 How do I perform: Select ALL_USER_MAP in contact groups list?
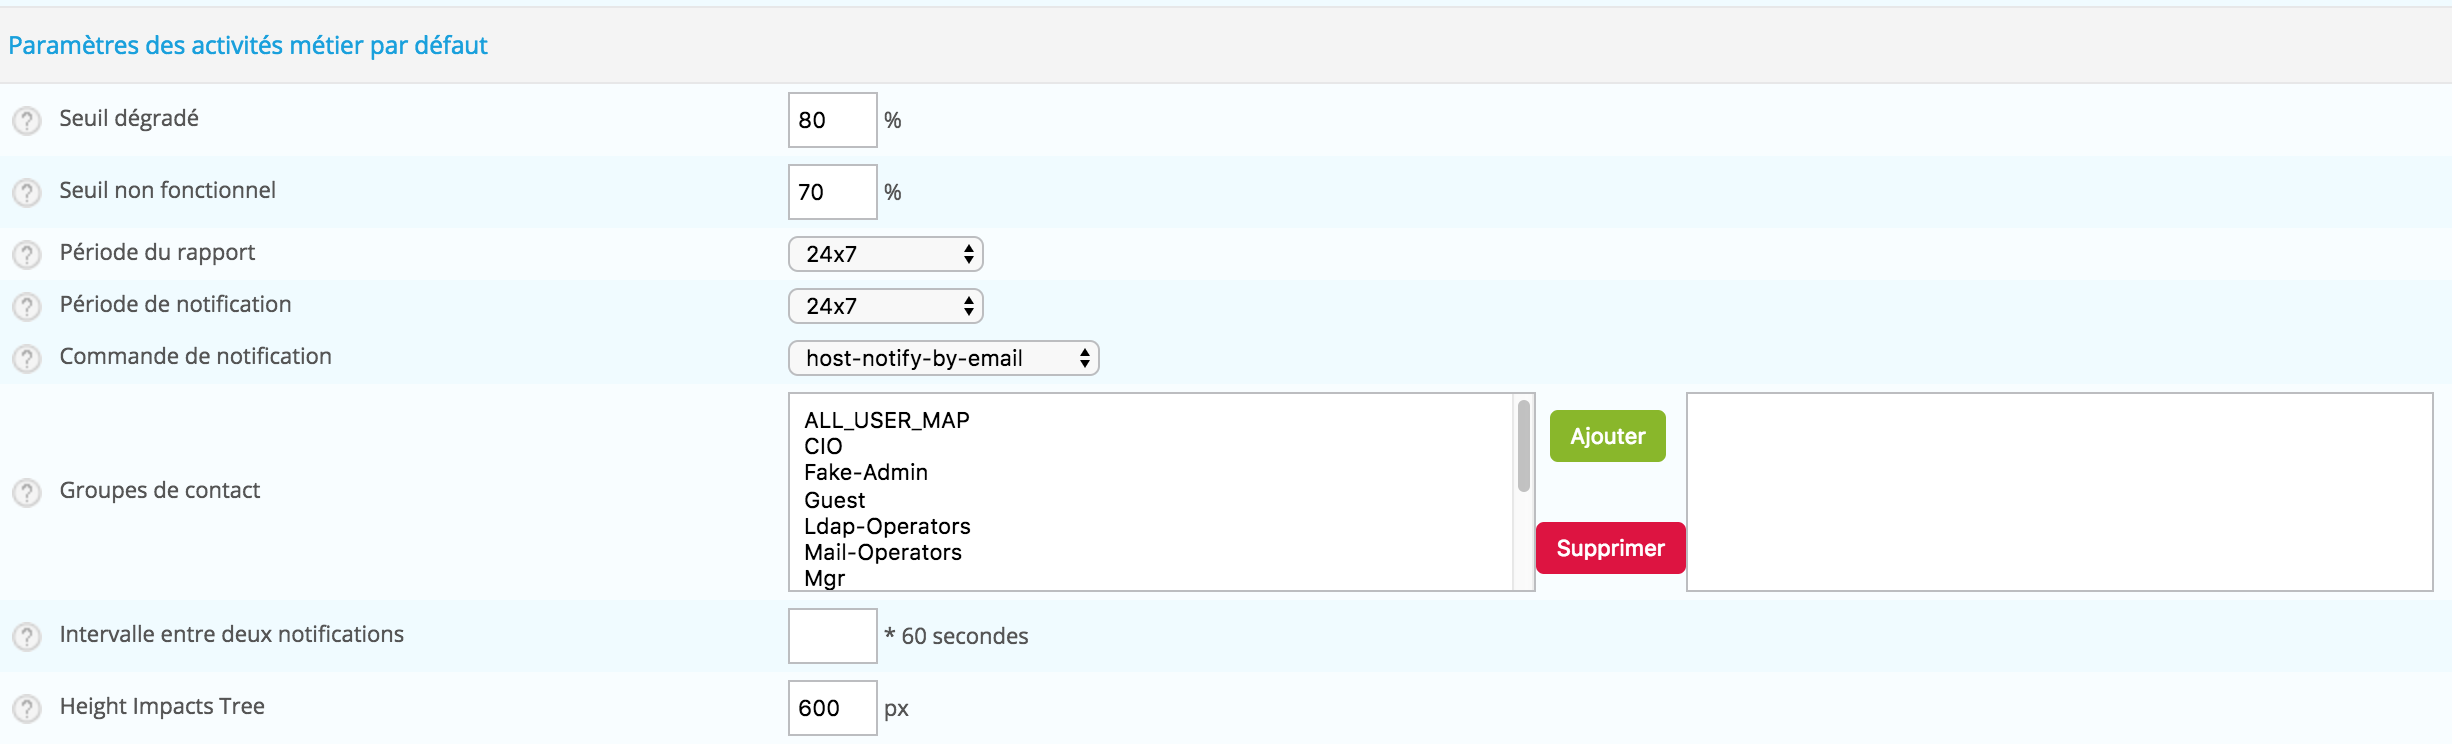(887, 420)
